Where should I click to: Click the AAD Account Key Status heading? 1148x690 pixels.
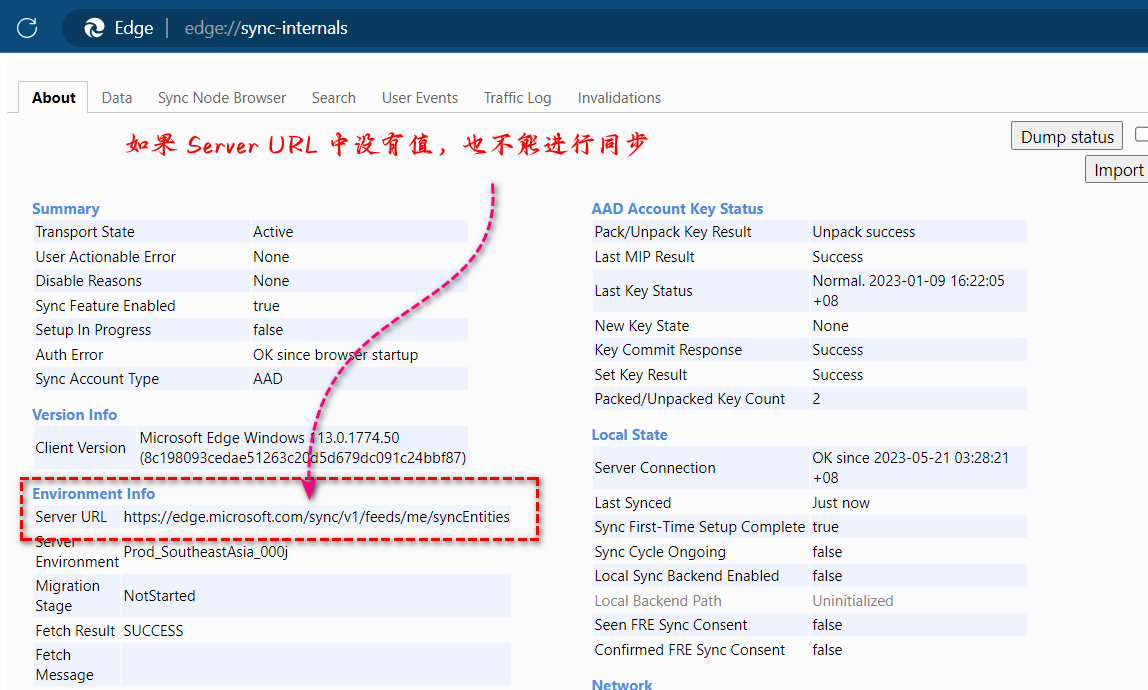click(677, 209)
